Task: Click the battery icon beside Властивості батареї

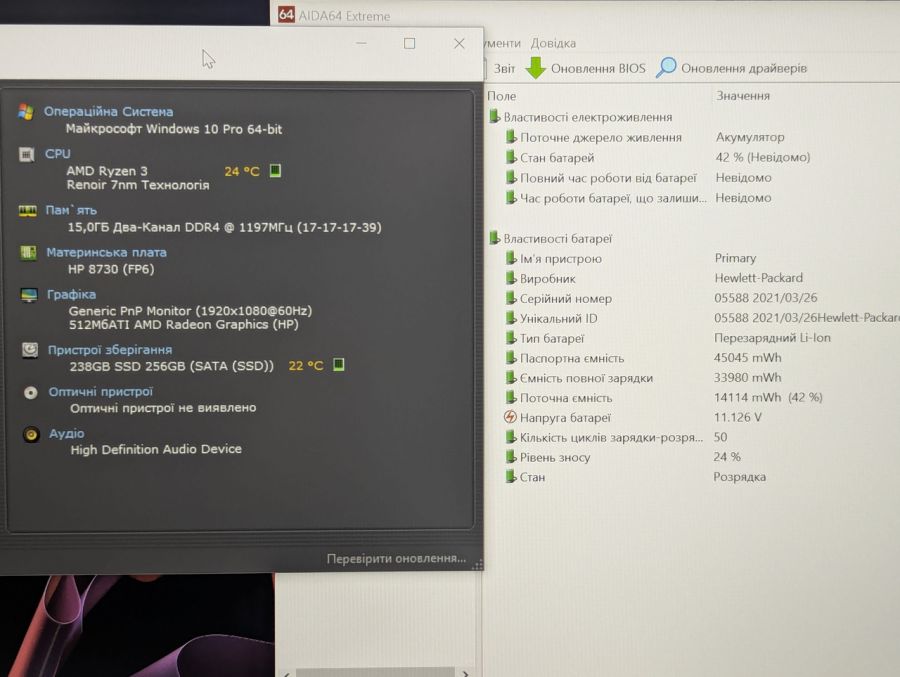Action: pyautogui.click(x=494, y=238)
